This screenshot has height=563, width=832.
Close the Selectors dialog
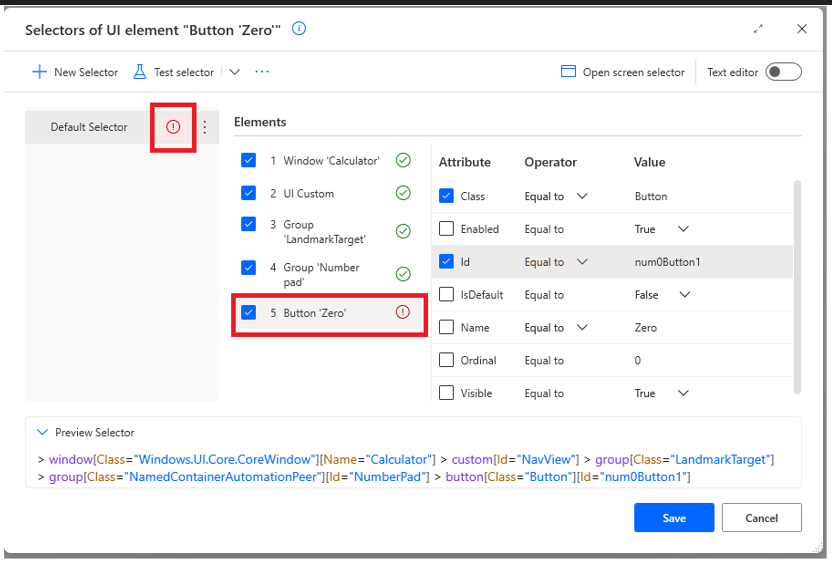point(802,29)
